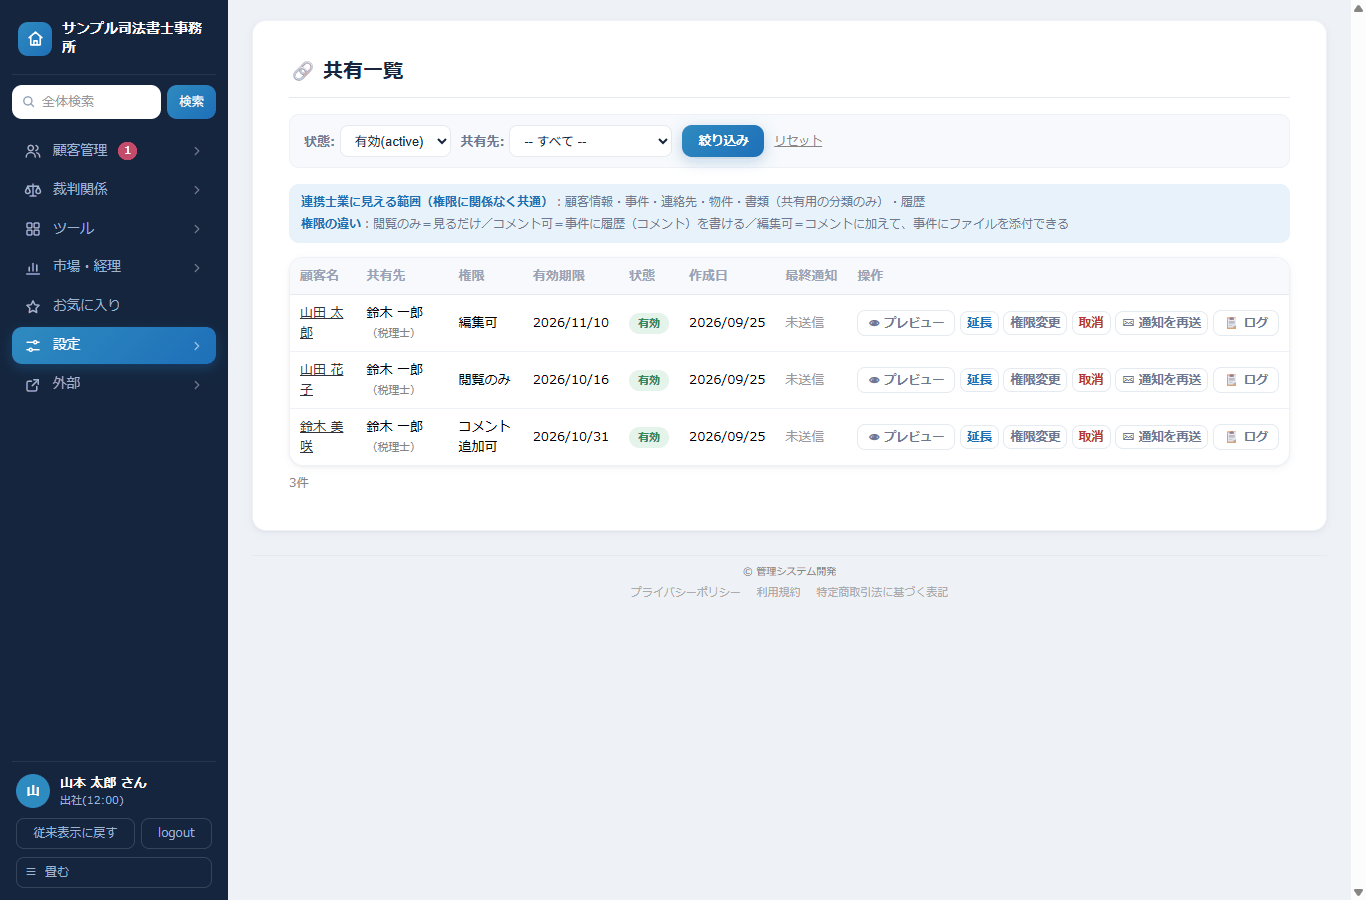This screenshot has width=1366, height=900.
Task: Open customer link 山田 太郎
Action: 321,323
